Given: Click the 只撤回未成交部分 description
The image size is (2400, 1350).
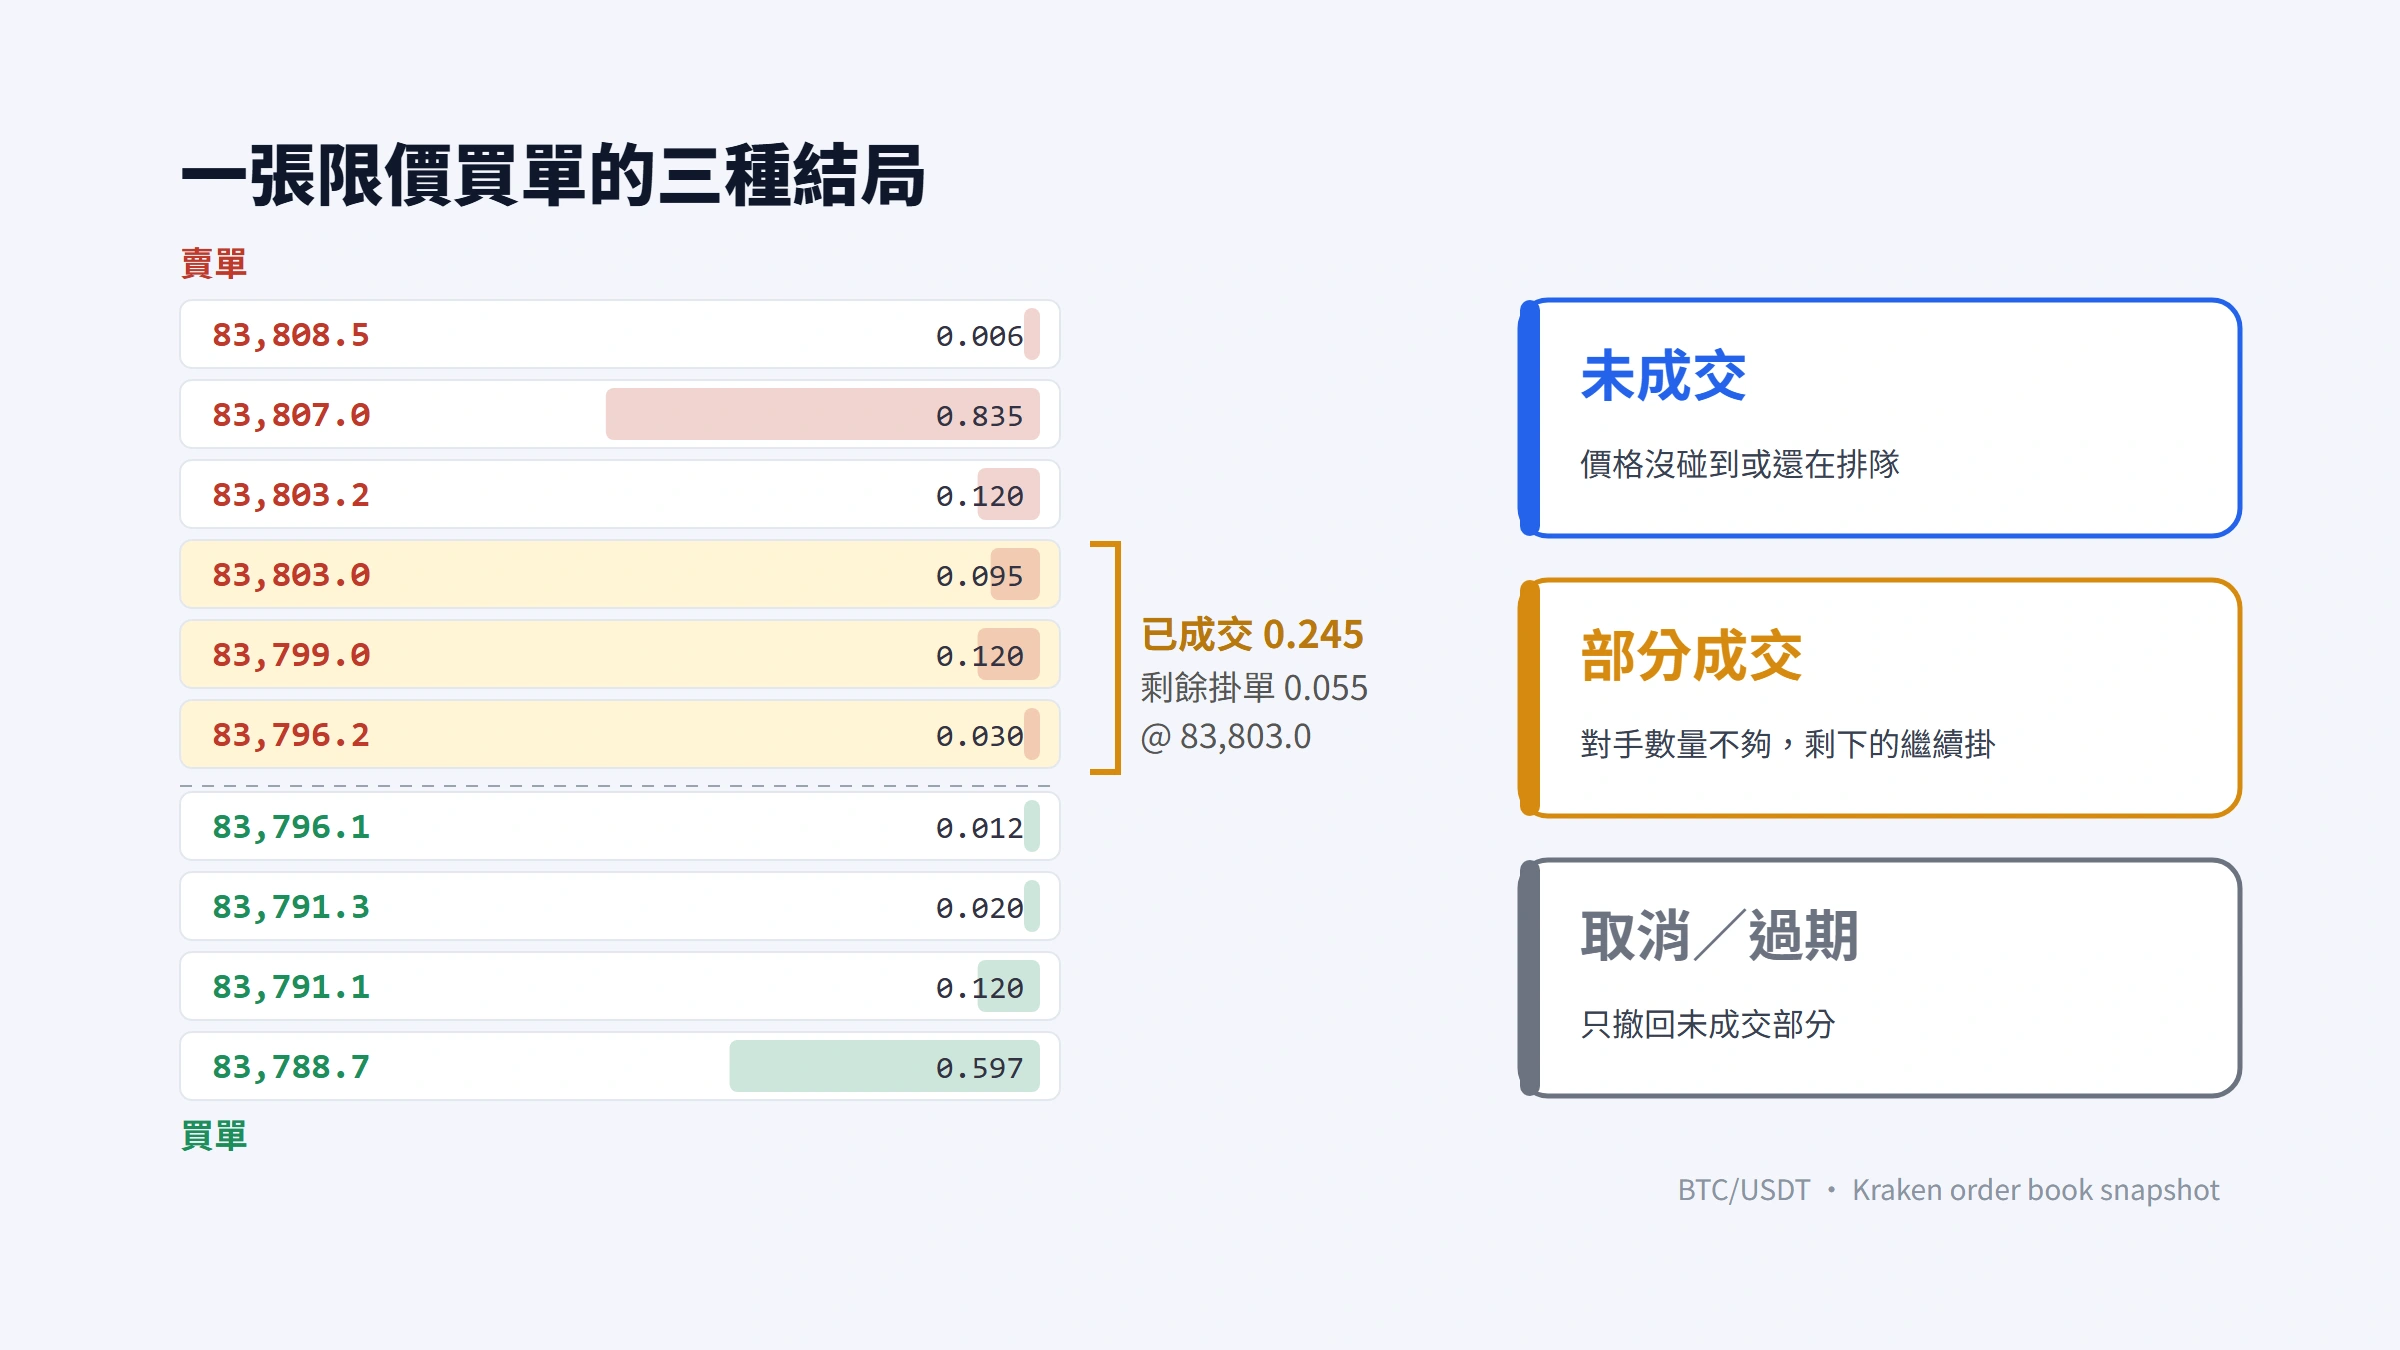Looking at the screenshot, I should tap(1708, 1024).
